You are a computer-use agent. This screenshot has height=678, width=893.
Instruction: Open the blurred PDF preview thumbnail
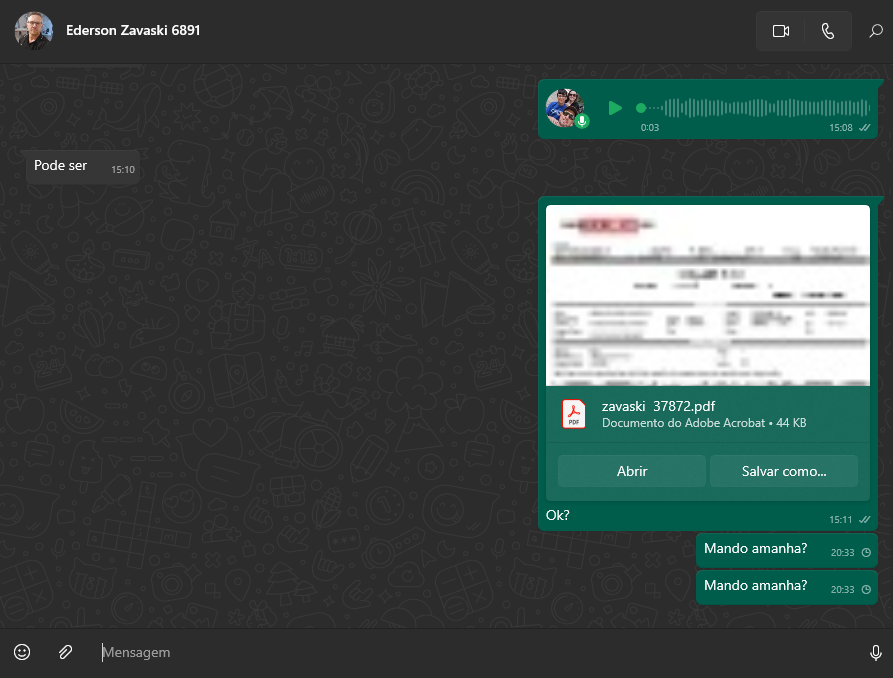coord(707,295)
